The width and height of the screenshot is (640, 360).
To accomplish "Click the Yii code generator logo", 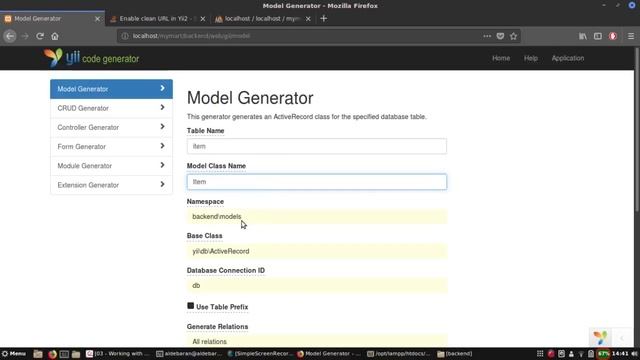I will [x=91, y=58].
